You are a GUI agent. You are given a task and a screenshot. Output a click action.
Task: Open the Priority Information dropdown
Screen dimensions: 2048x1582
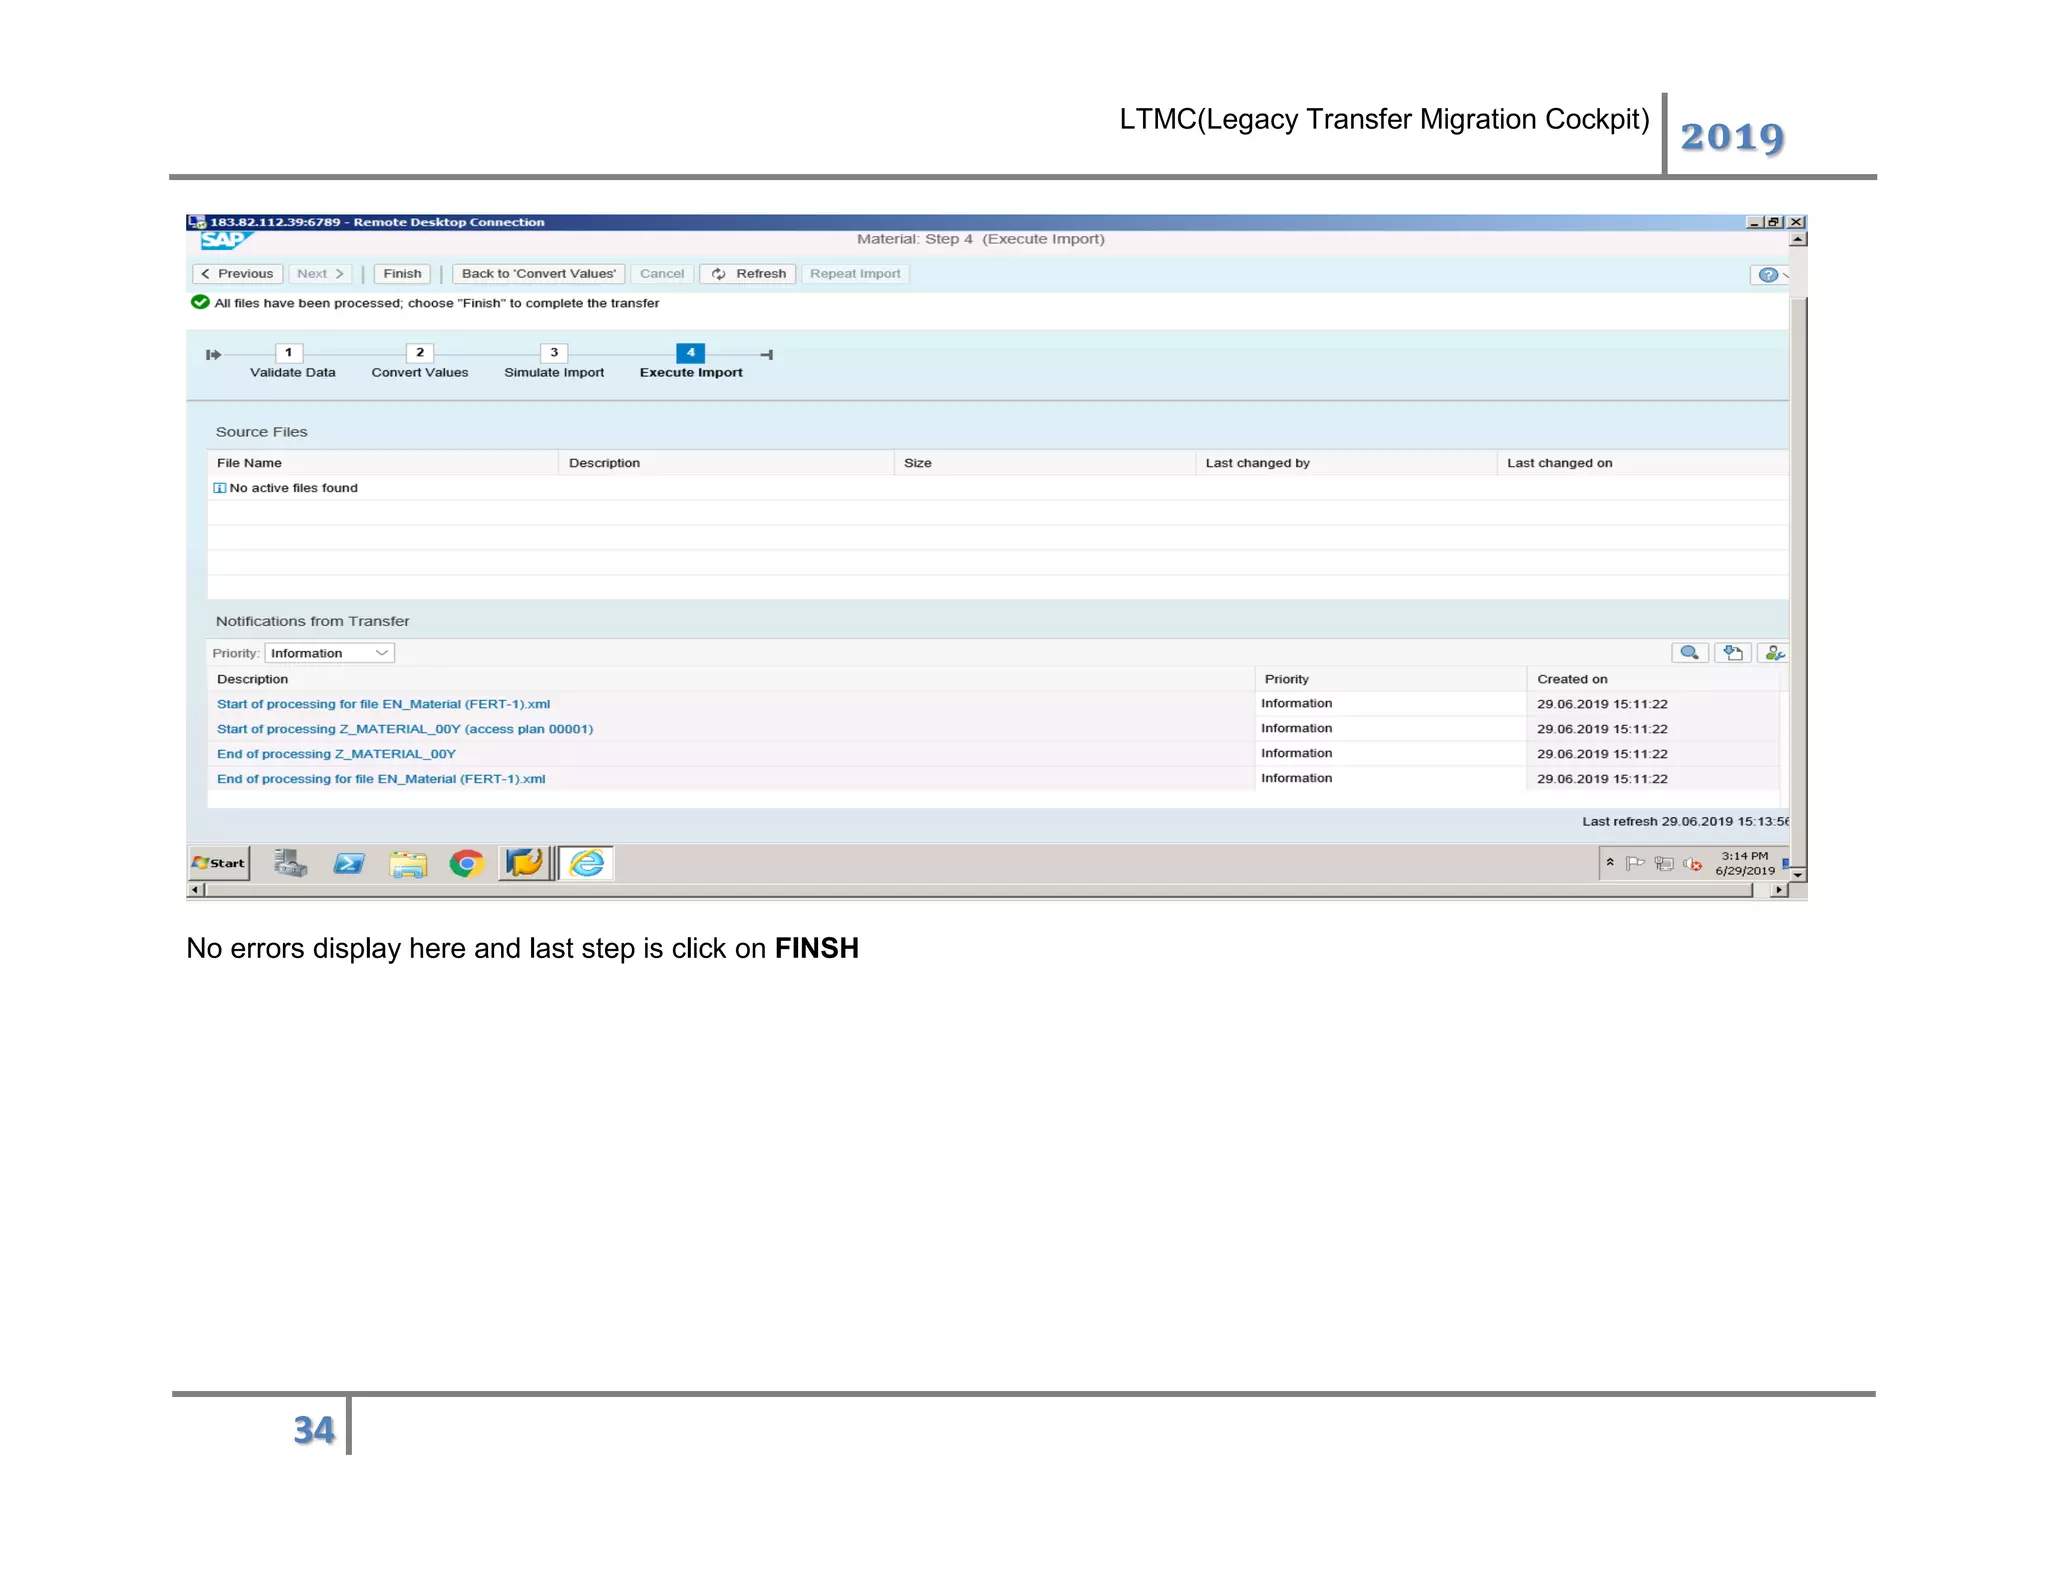pos(329,653)
